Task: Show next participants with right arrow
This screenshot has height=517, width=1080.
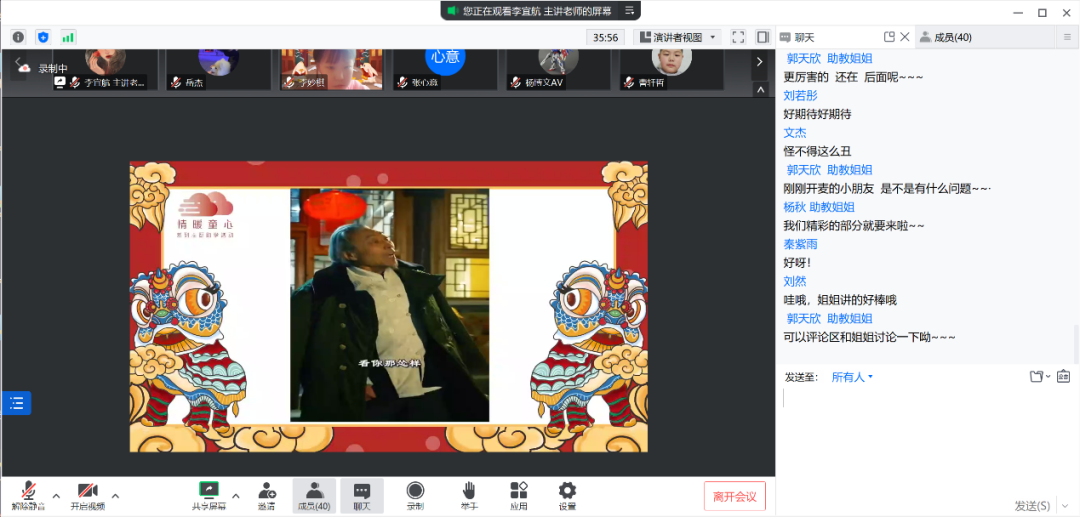Action: tap(760, 62)
